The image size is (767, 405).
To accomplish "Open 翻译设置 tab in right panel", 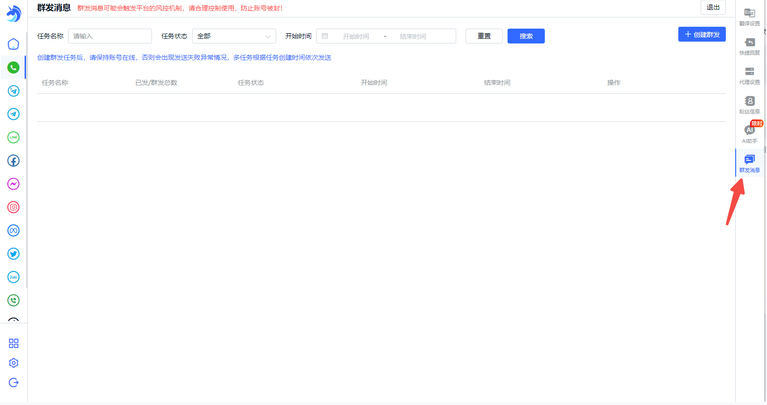I will 749,17.
